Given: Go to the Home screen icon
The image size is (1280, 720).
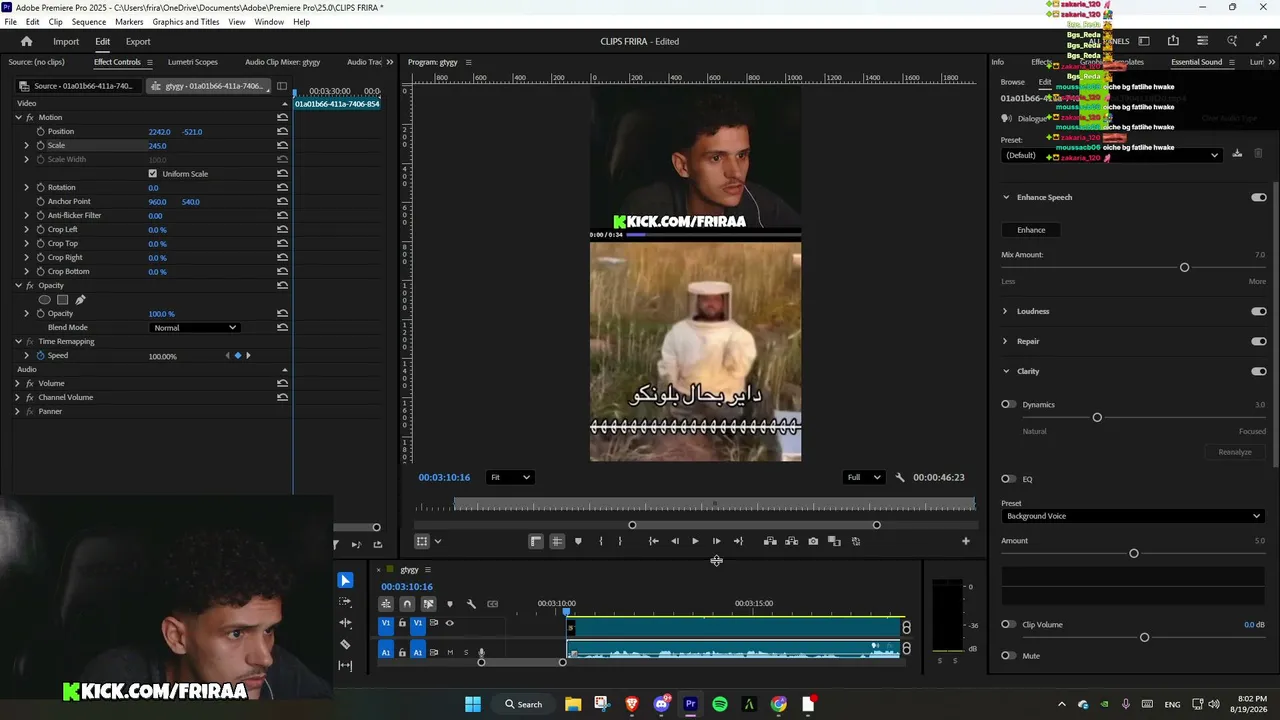Looking at the screenshot, I should coord(27,41).
